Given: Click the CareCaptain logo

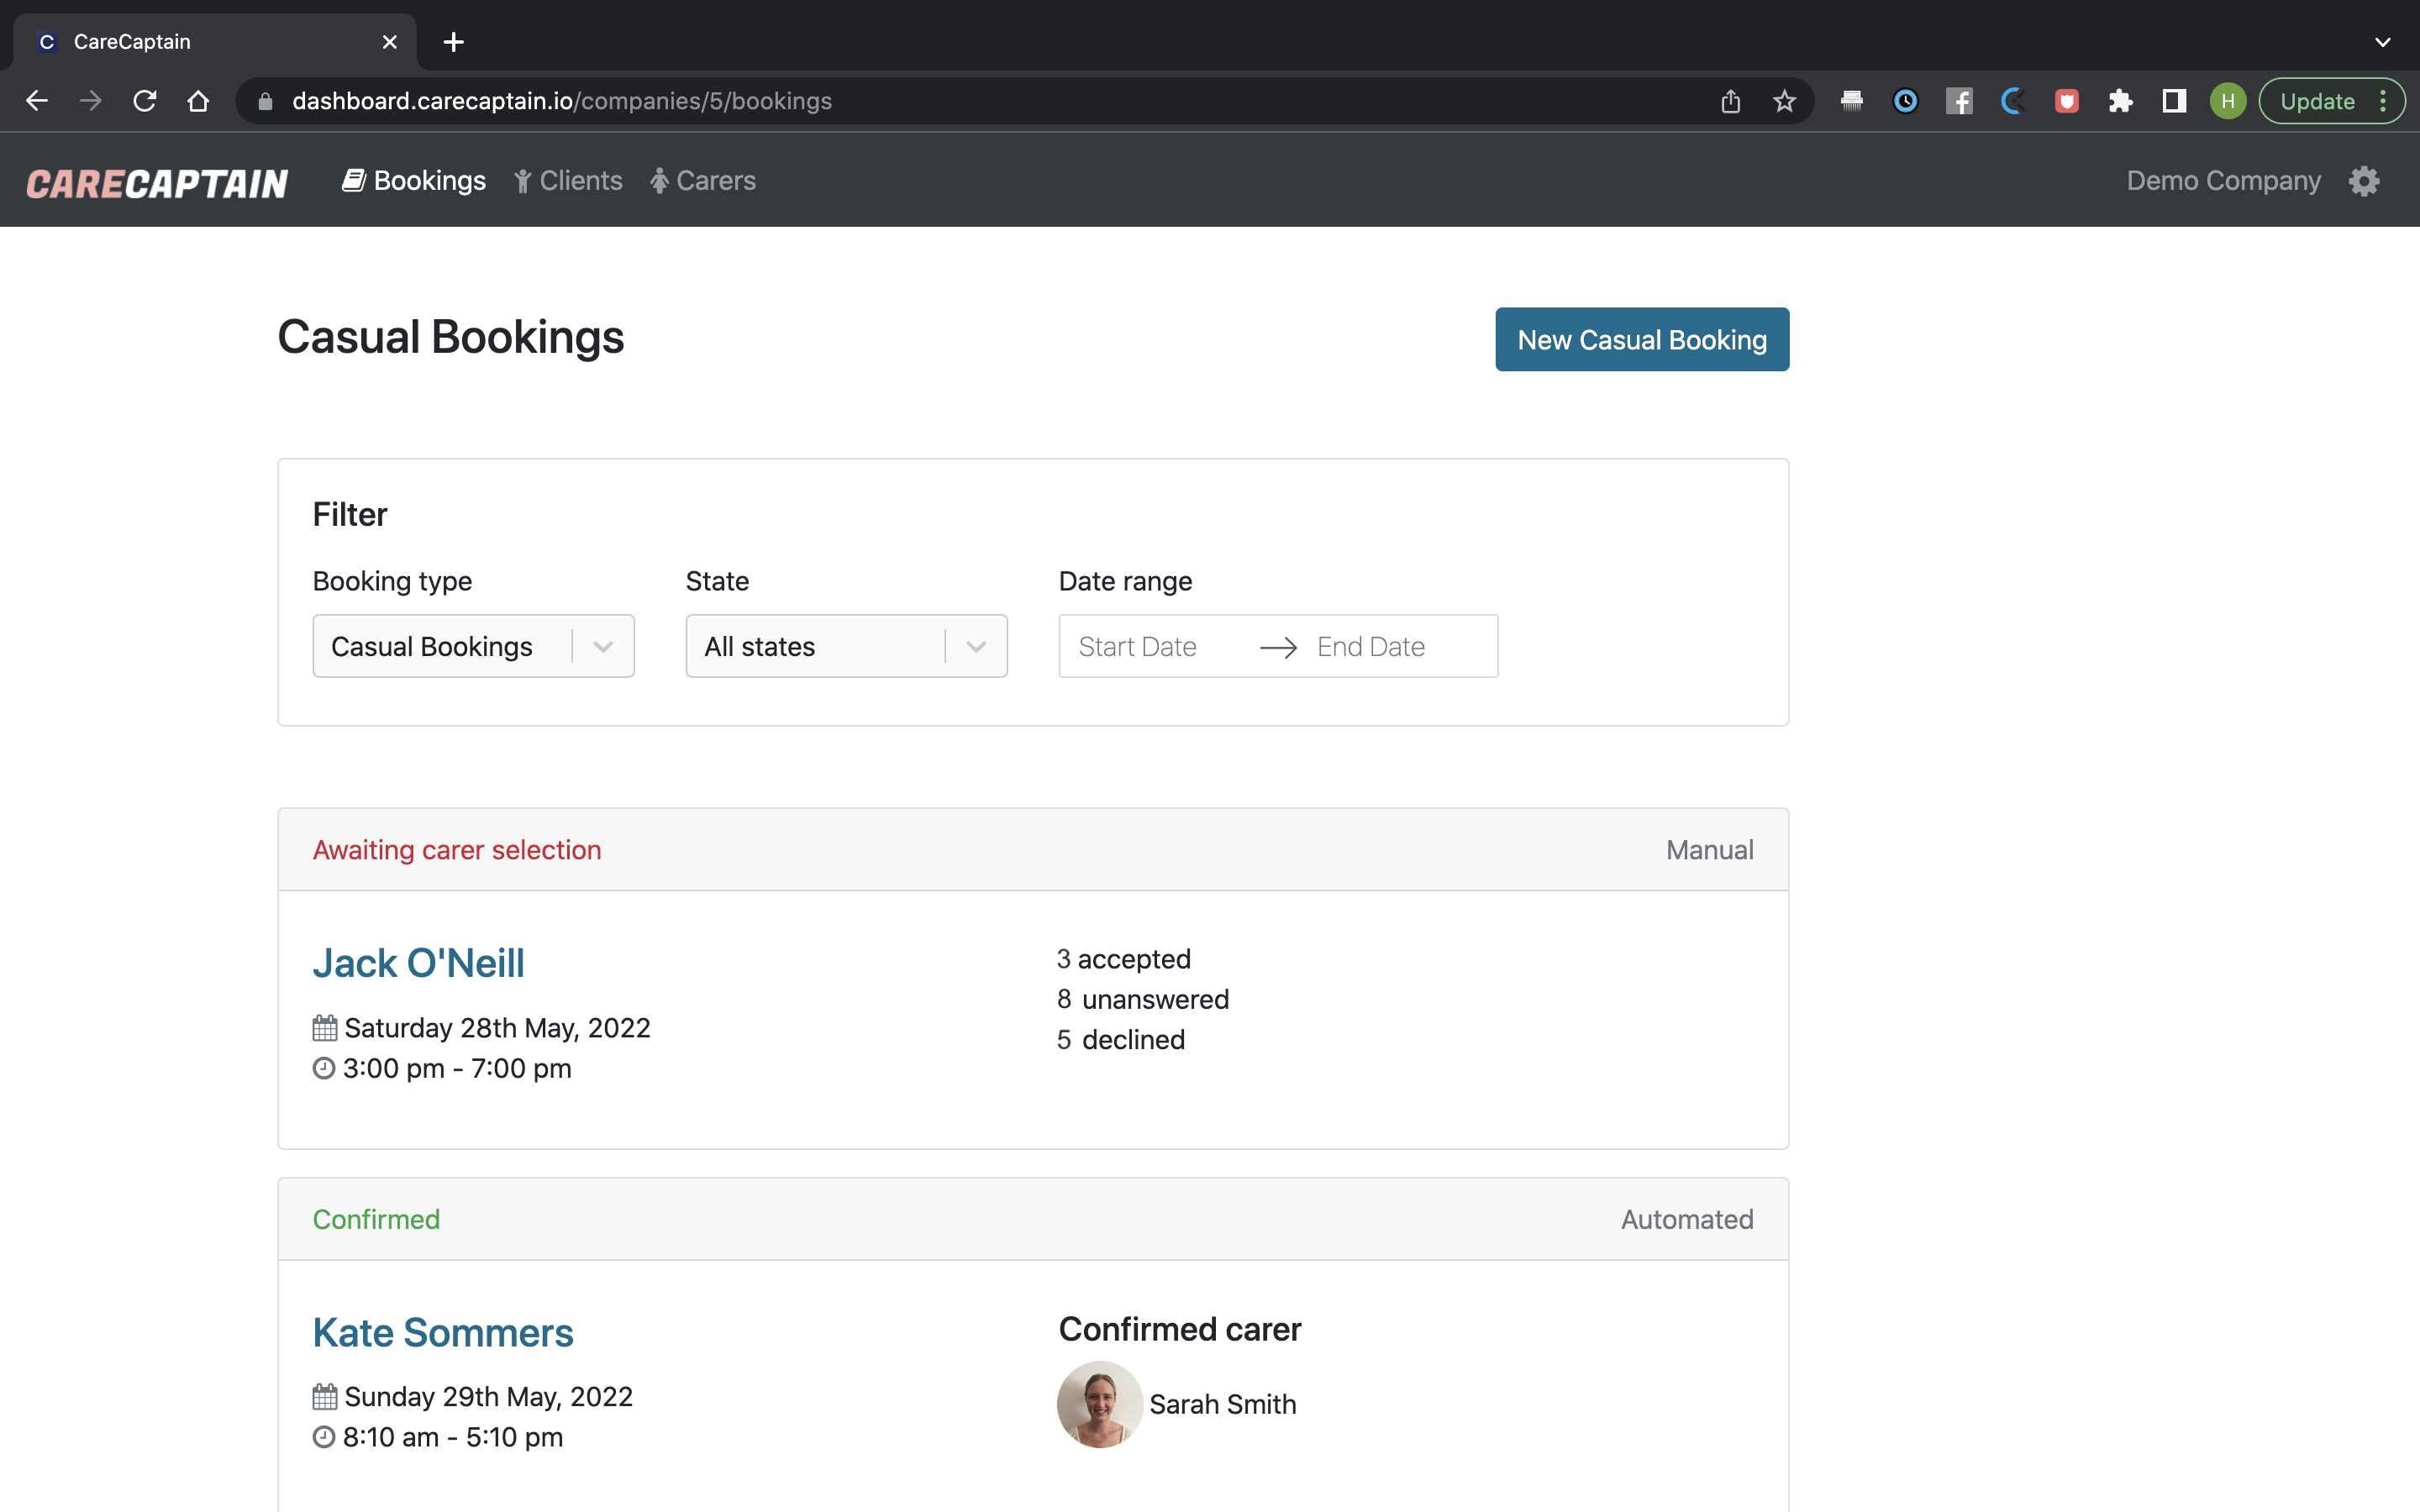Looking at the screenshot, I should tap(157, 182).
